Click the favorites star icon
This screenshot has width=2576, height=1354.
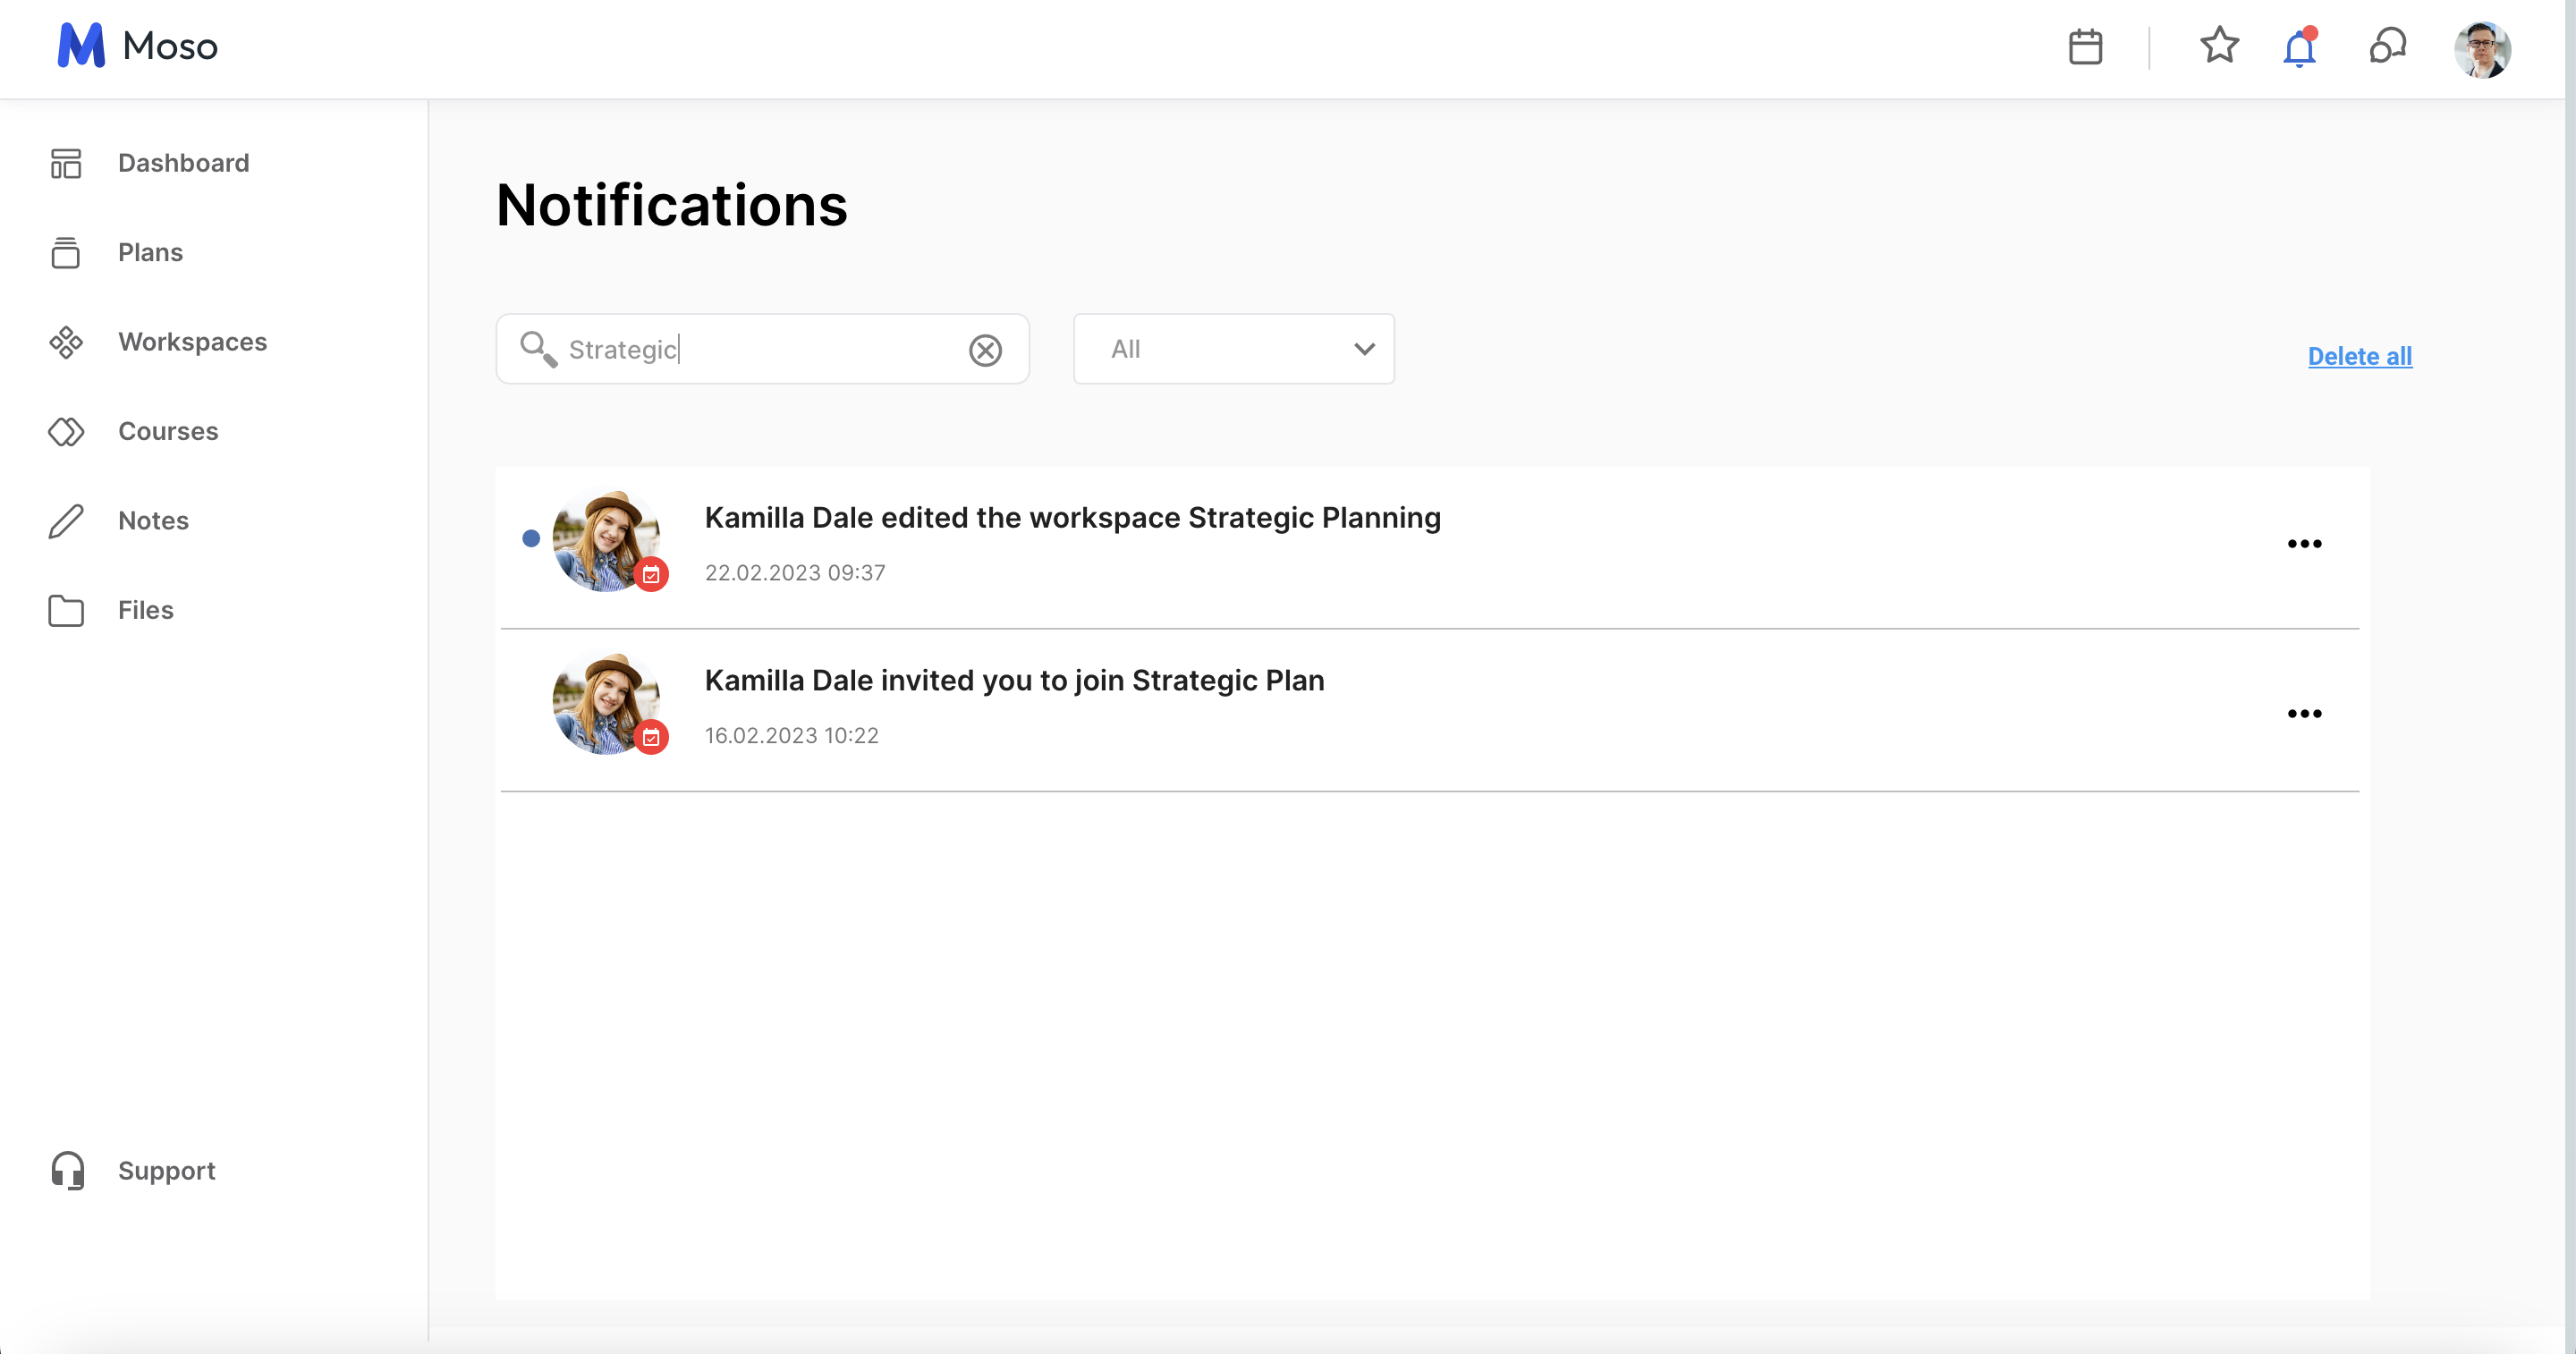click(x=2219, y=46)
